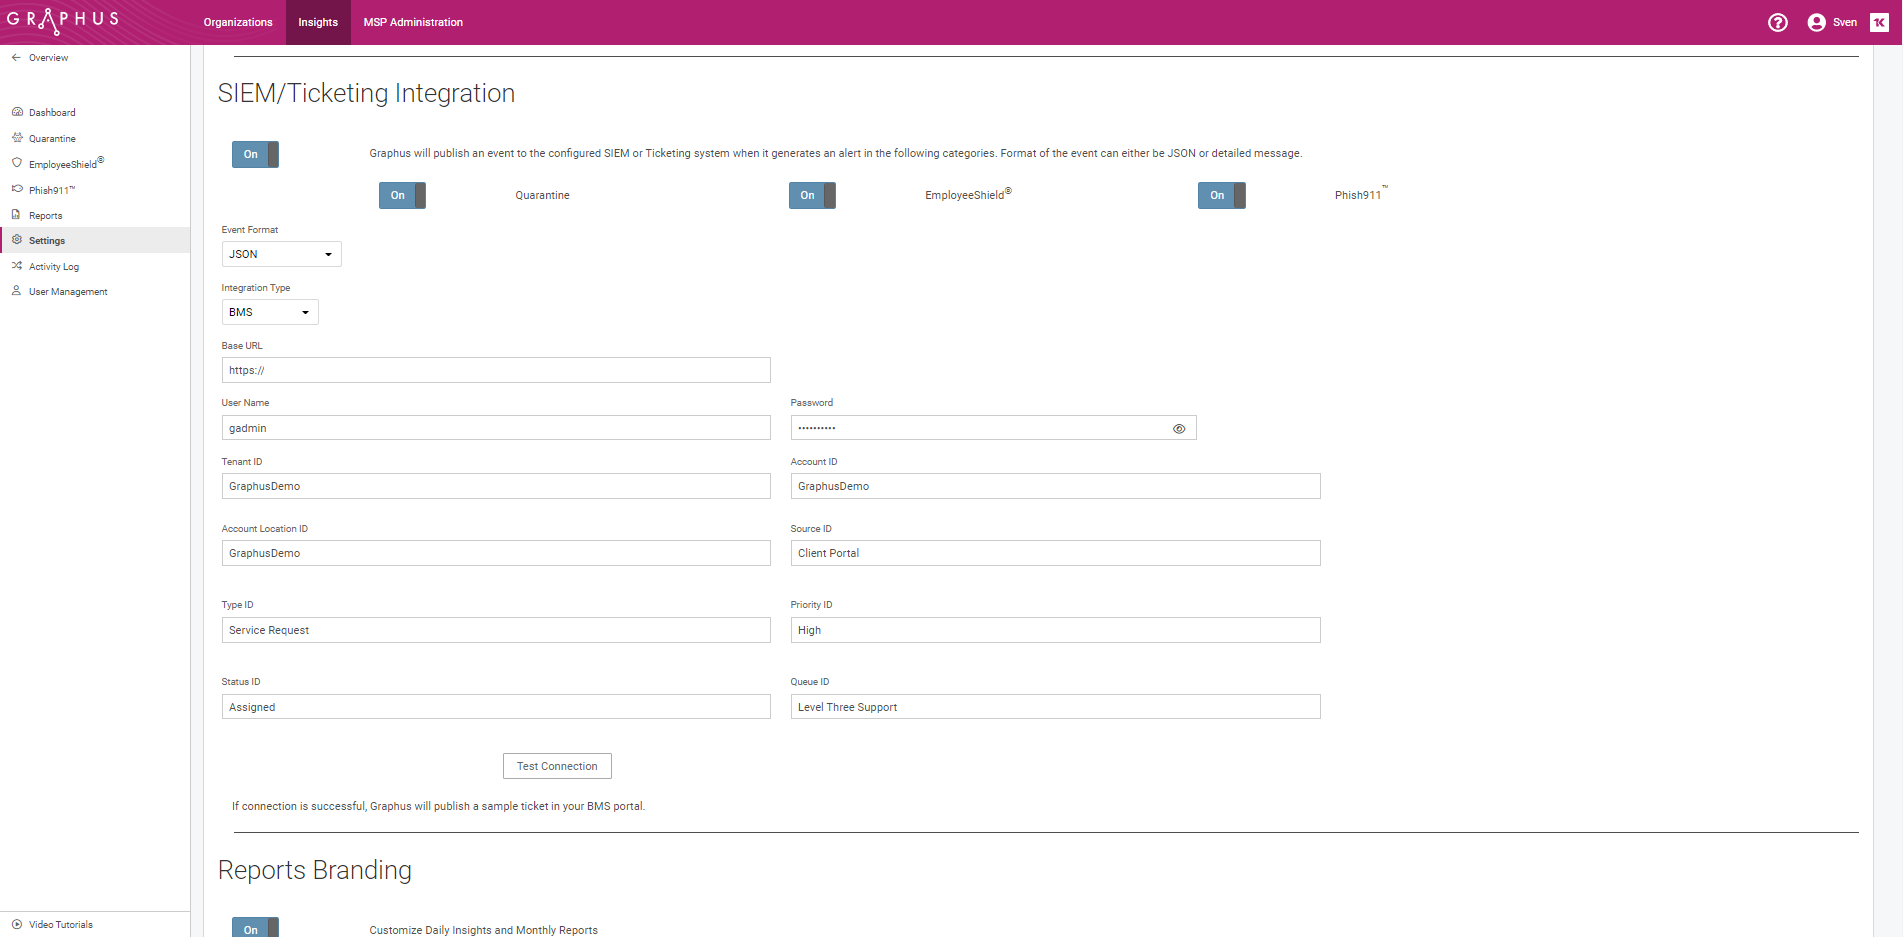
Task: Open the Dashboard from the sidebar
Action: coord(52,112)
